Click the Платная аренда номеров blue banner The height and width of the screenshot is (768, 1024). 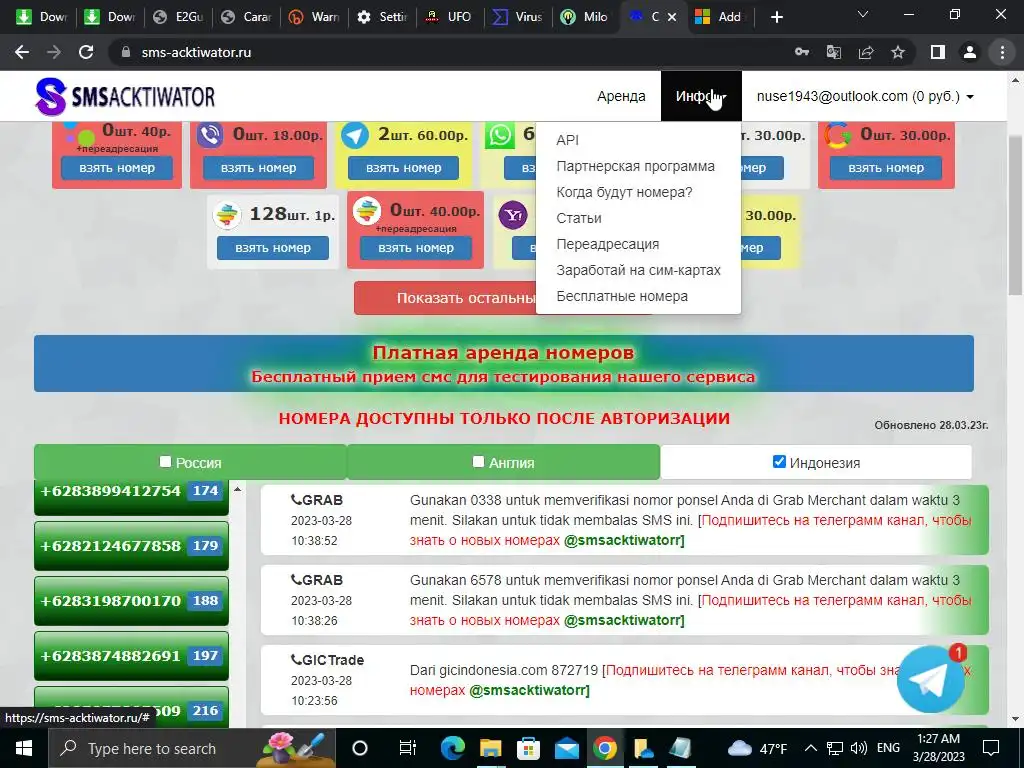pyautogui.click(x=504, y=364)
